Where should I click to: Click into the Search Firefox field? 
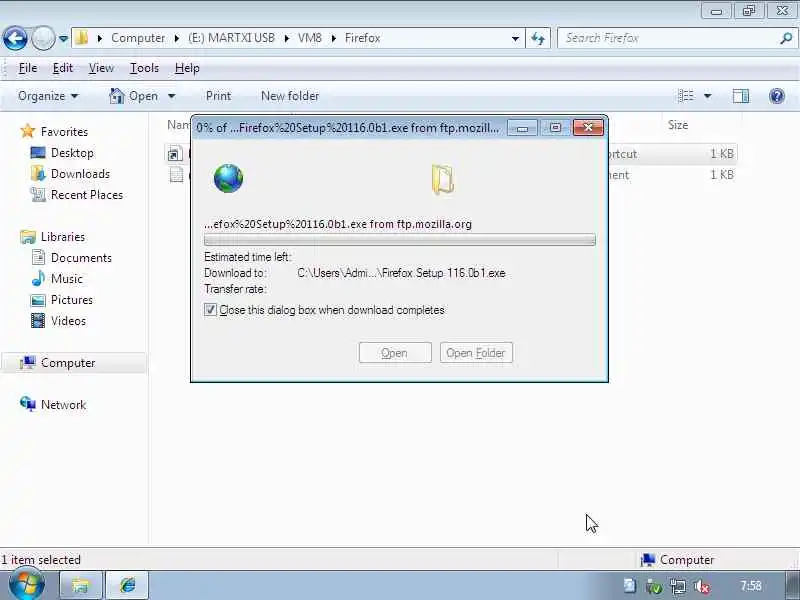[668, 38]
